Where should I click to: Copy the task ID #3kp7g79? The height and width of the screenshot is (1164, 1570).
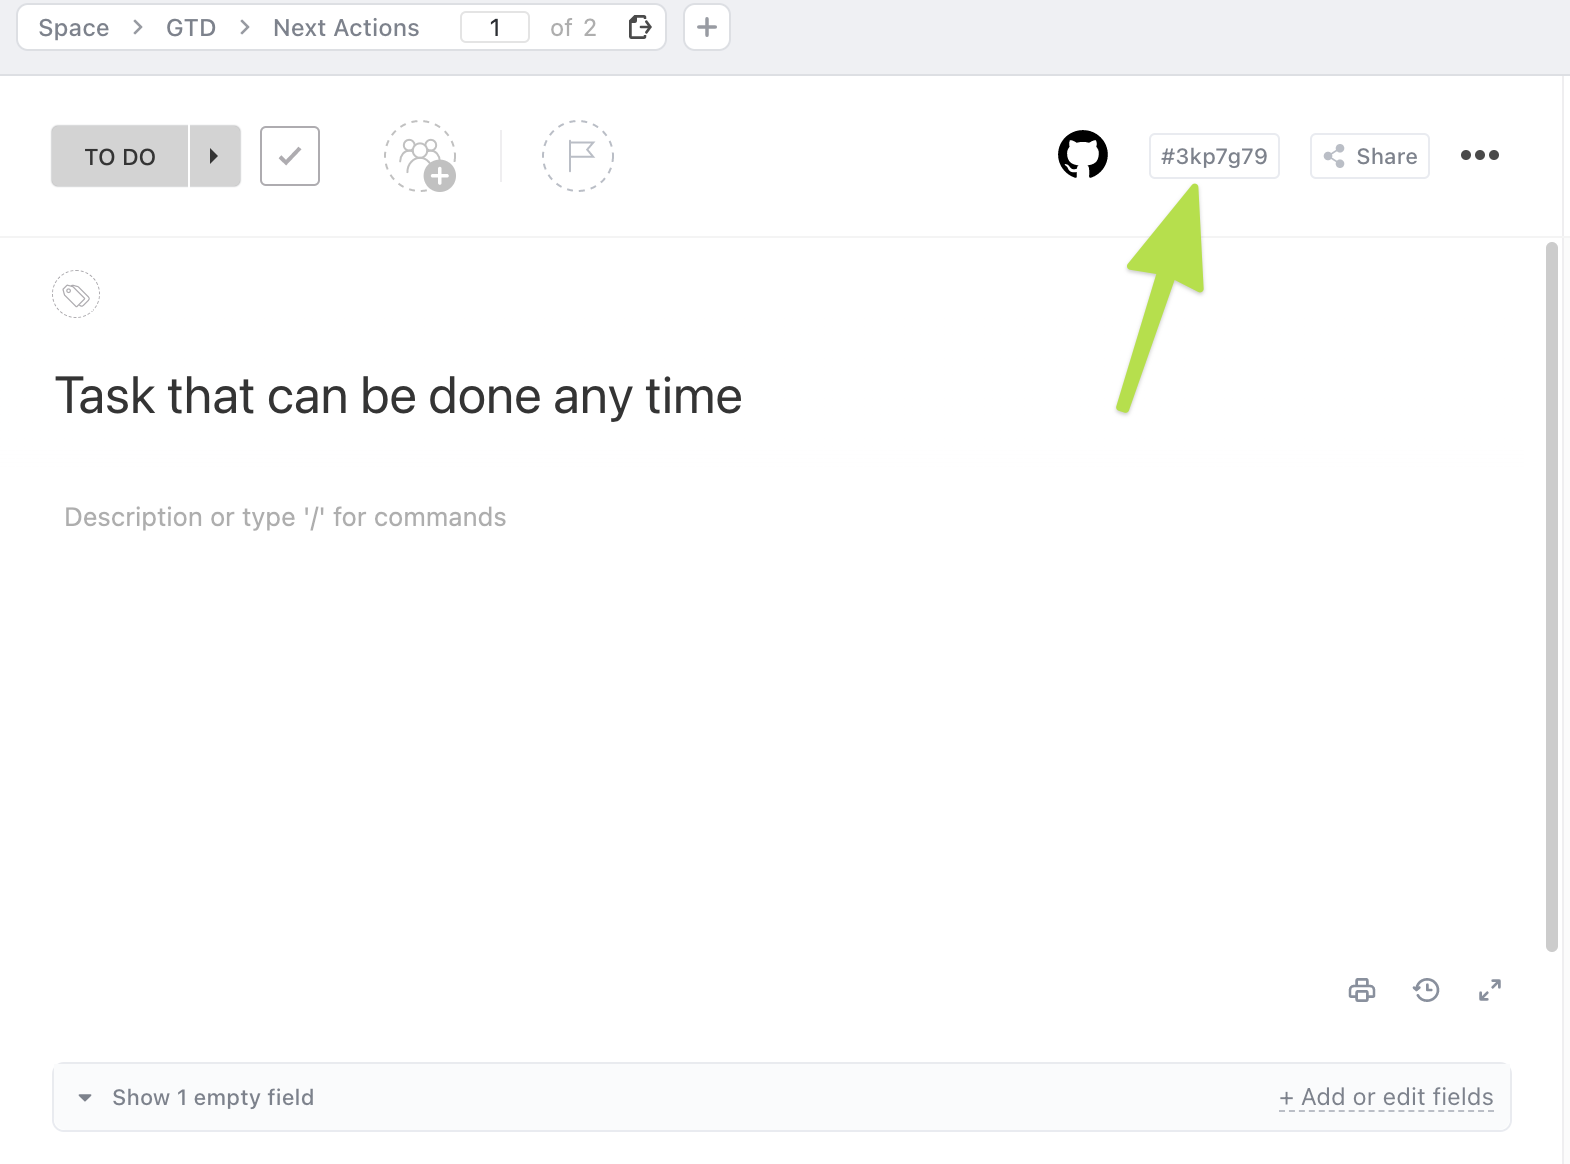click(x=1213, y=156)
